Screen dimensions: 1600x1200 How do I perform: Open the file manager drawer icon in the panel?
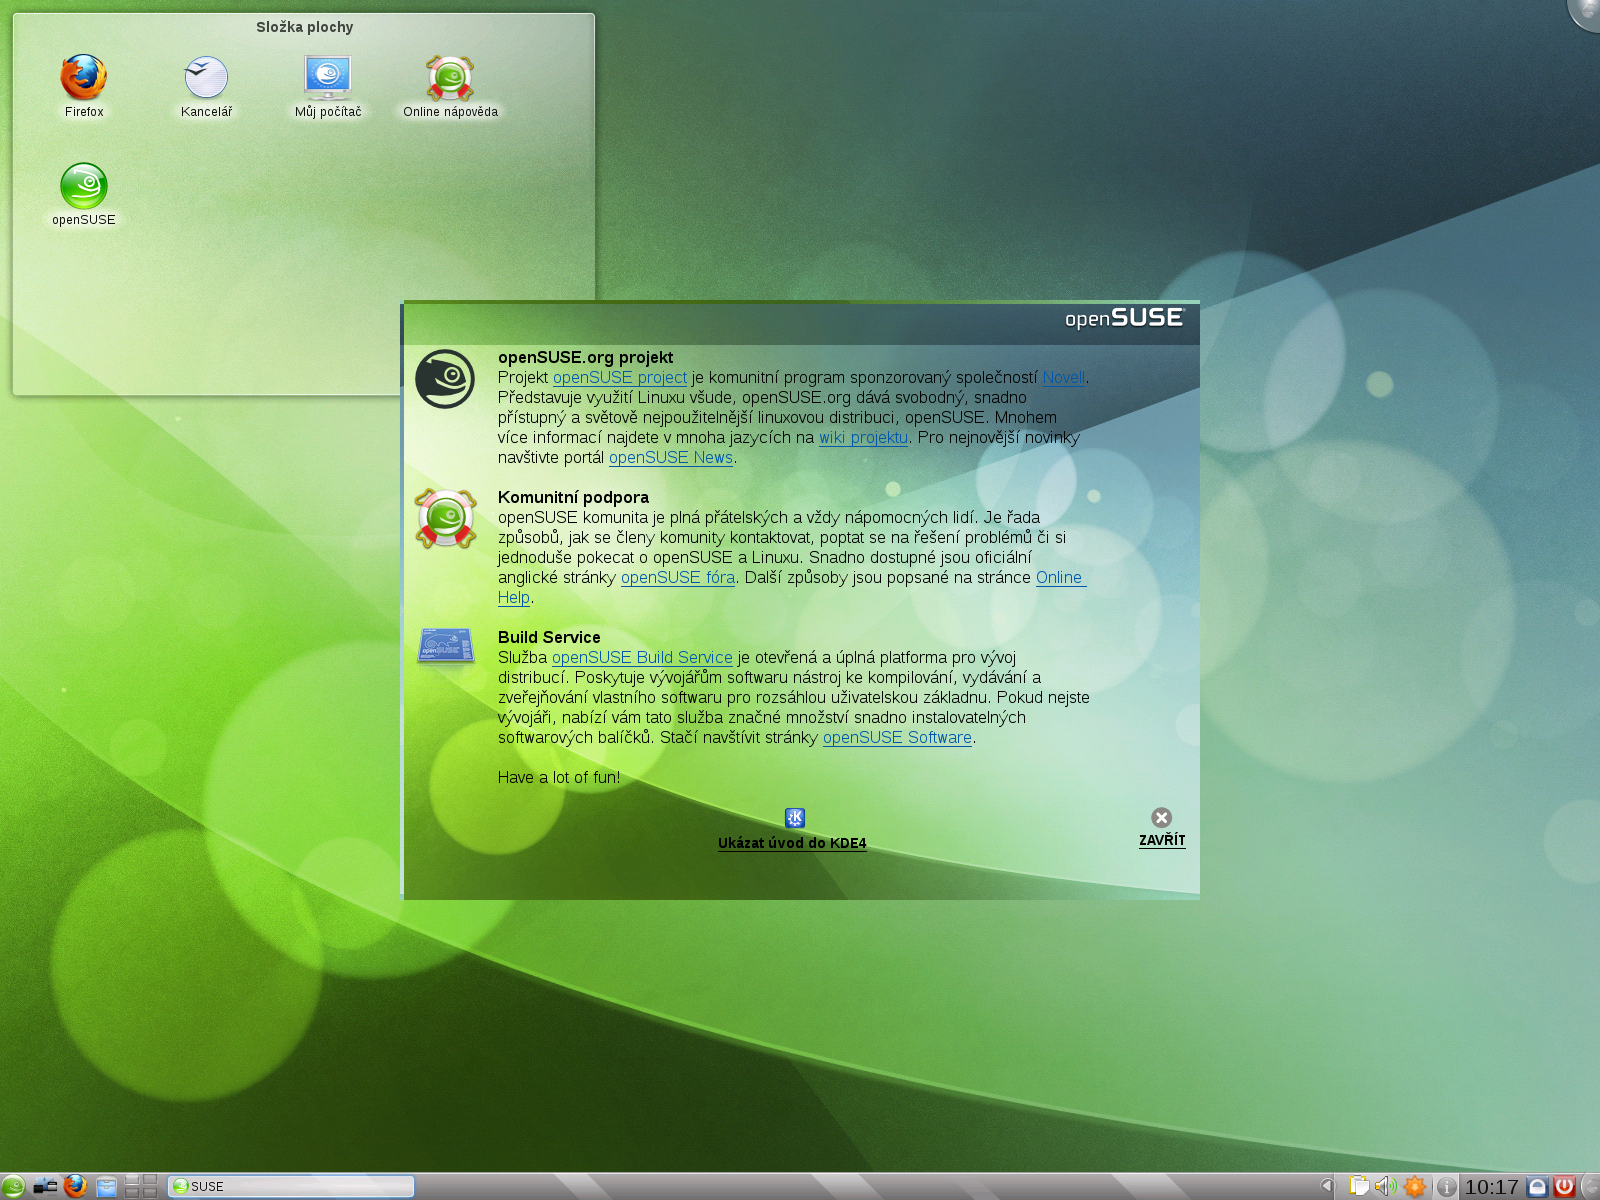[x=106, y=1187]
